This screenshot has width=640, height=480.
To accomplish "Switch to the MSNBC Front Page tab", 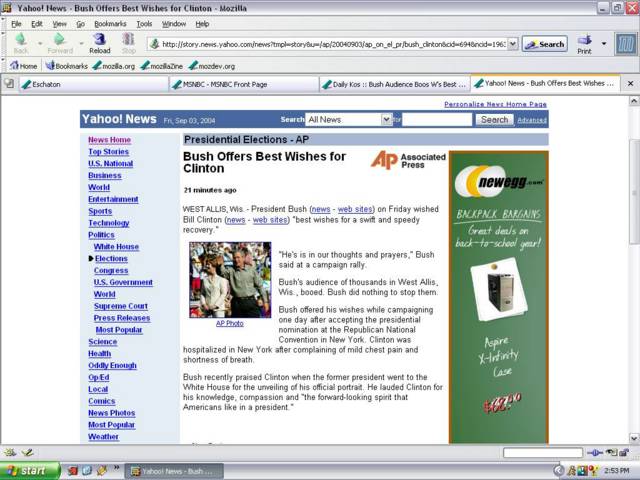I will [x=244, y=84].
